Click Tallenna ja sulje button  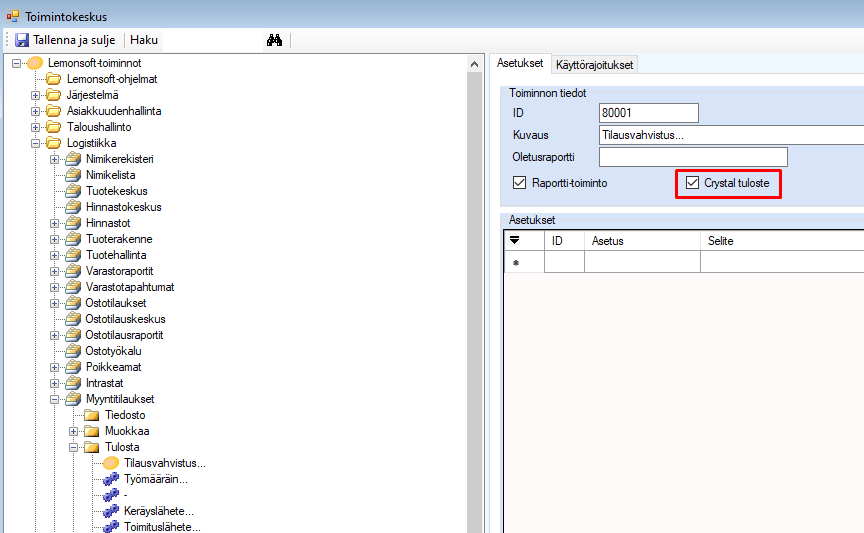[x=75, y=41]
